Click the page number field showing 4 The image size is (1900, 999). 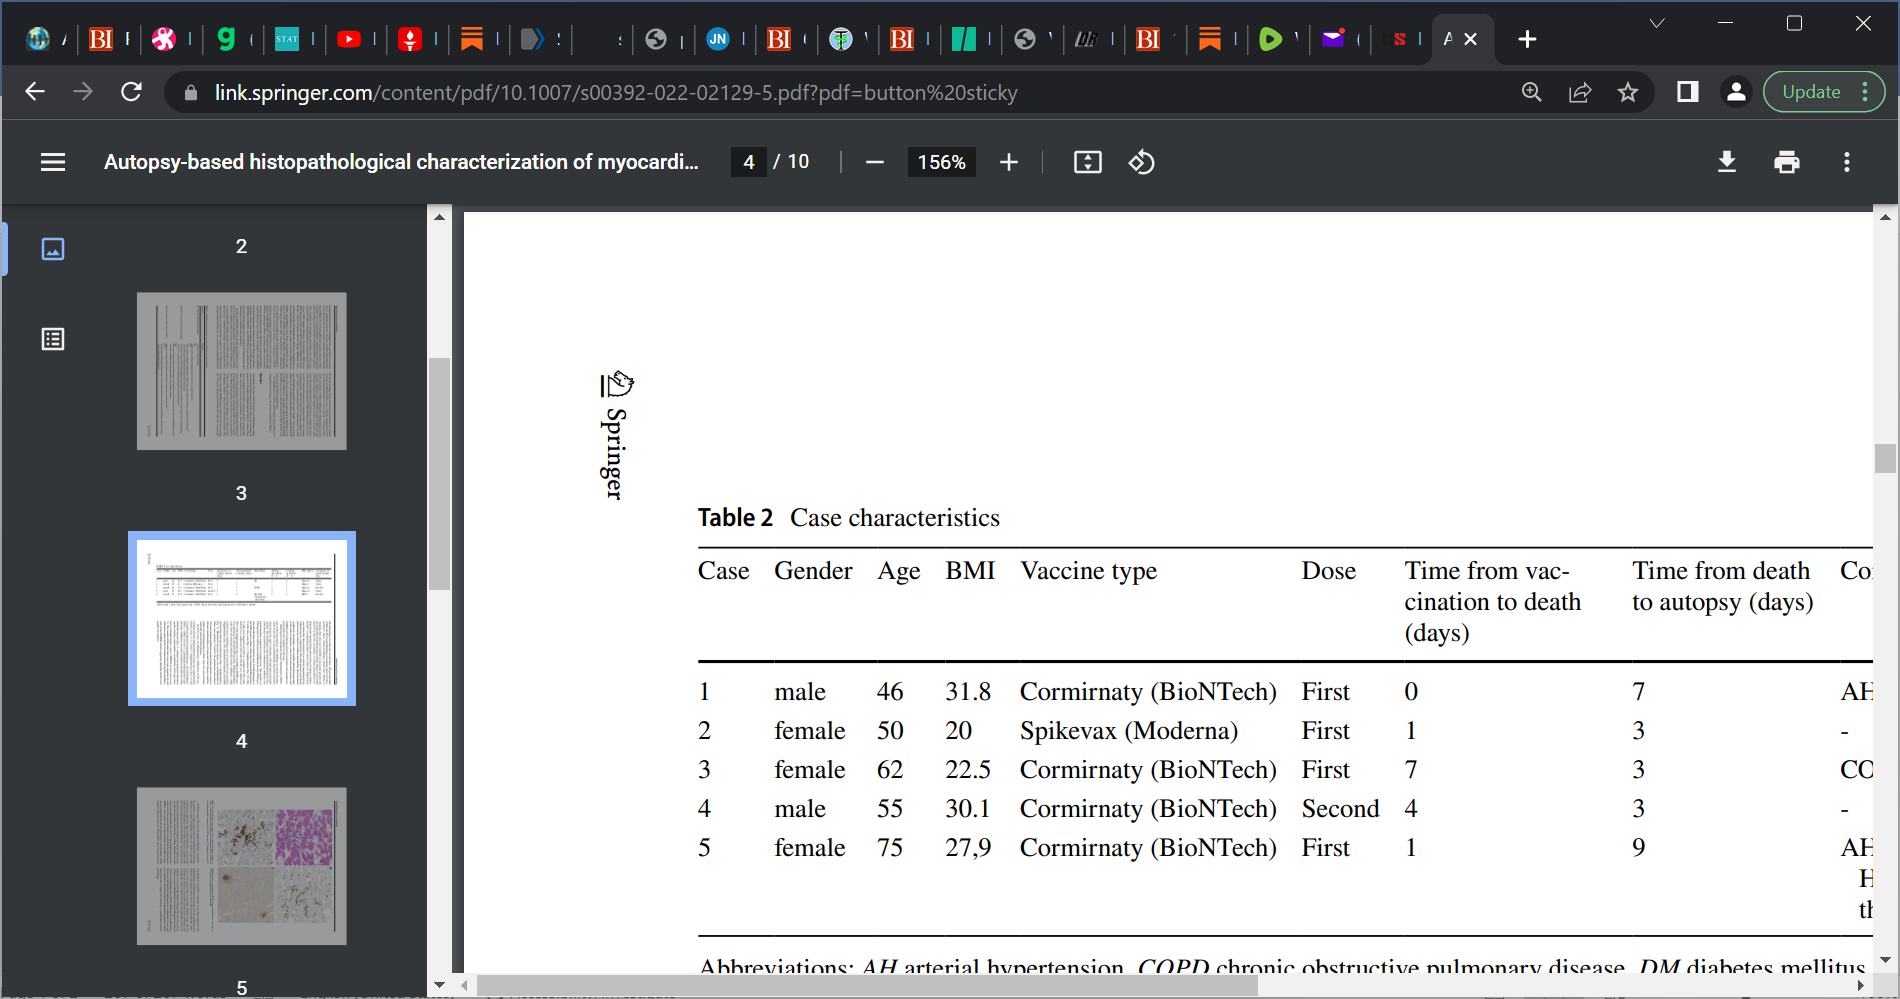pos(749,162)
